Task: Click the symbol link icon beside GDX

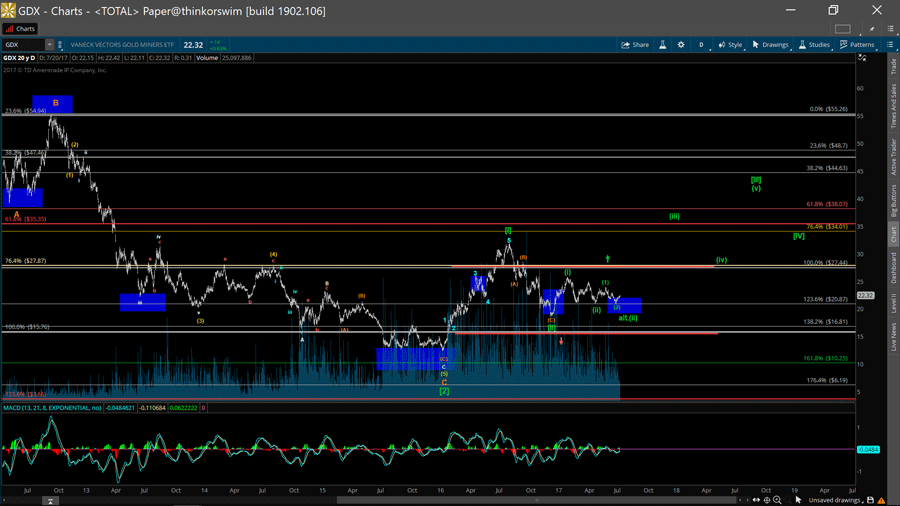Action: tap(62, 45)
